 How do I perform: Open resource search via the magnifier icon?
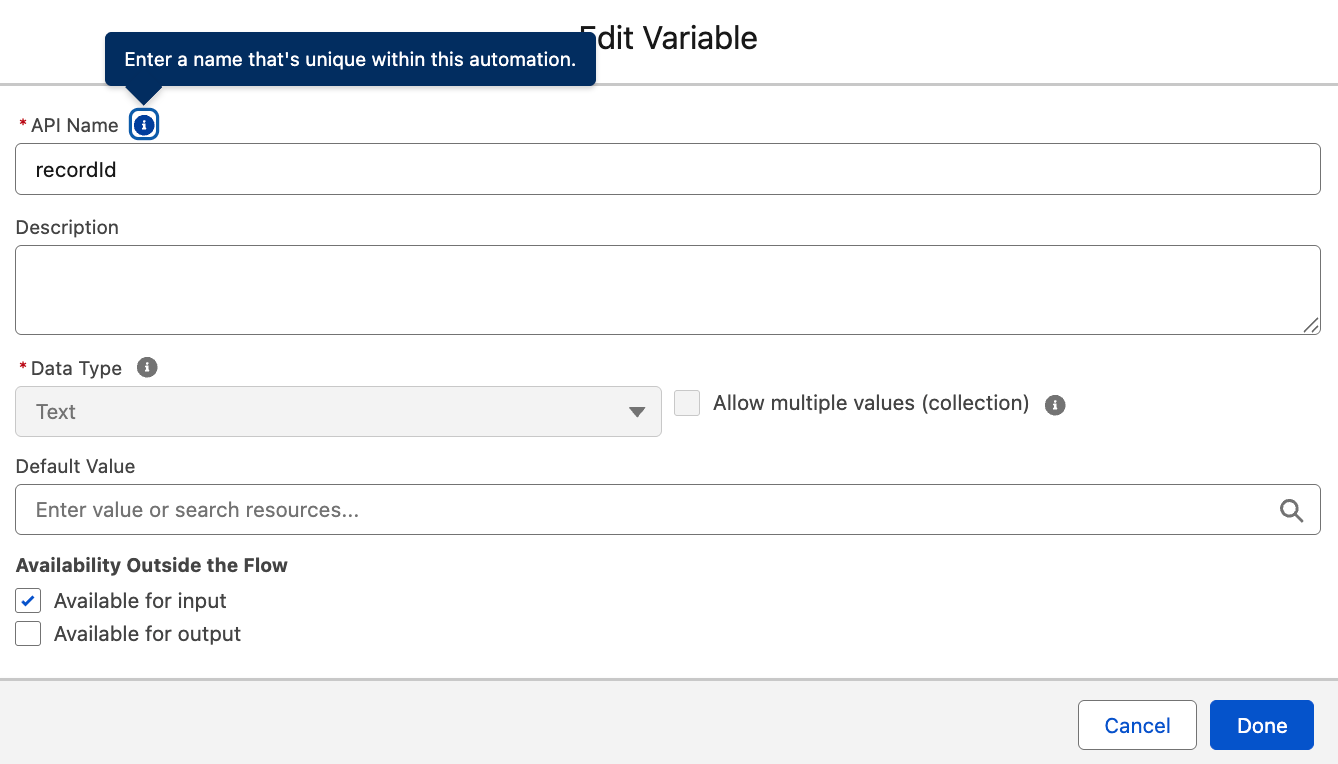pyautogui.click(x=1291, y=510)
